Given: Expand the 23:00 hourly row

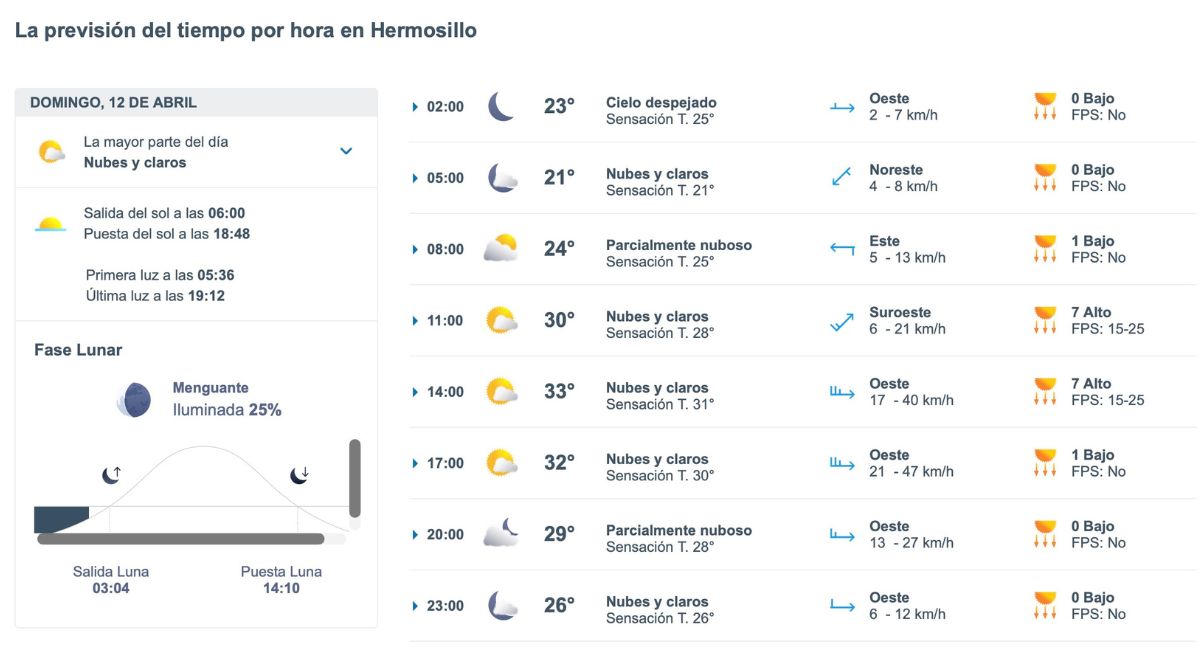Looking at the screenshot, I should pyautogui.click(x=413, y=606).
